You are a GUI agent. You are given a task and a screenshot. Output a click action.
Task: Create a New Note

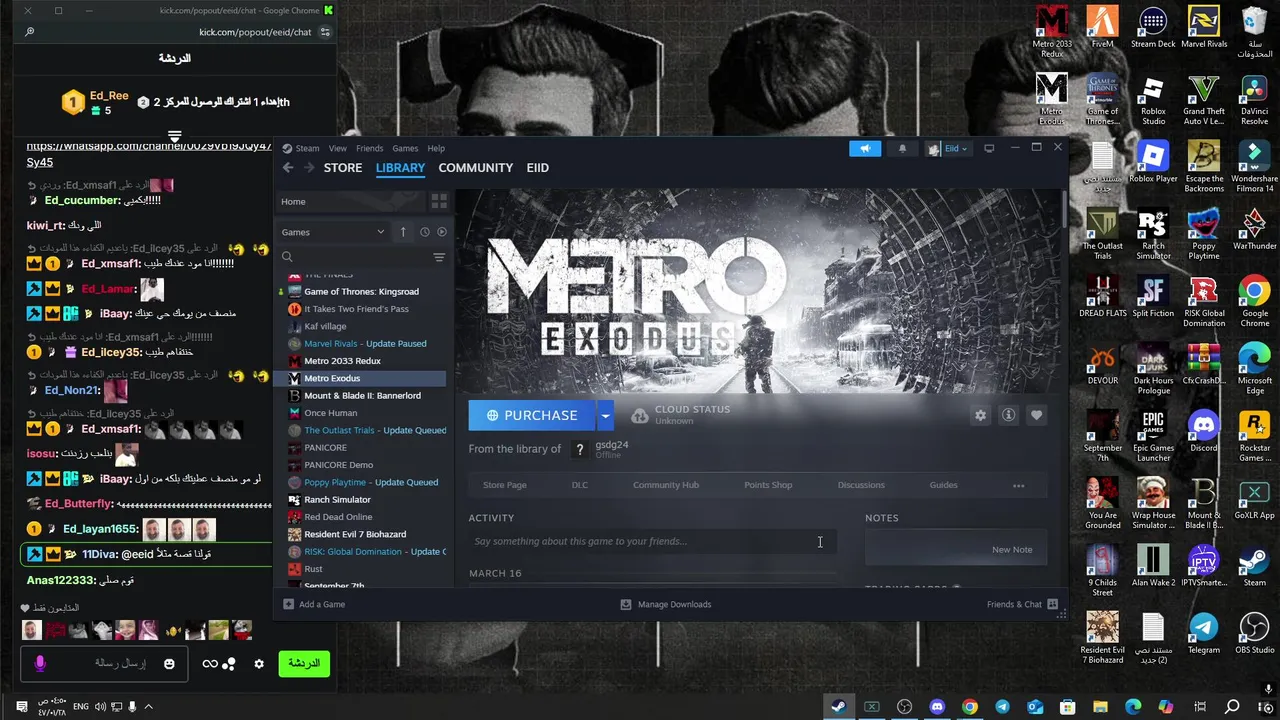(1012, 549)
